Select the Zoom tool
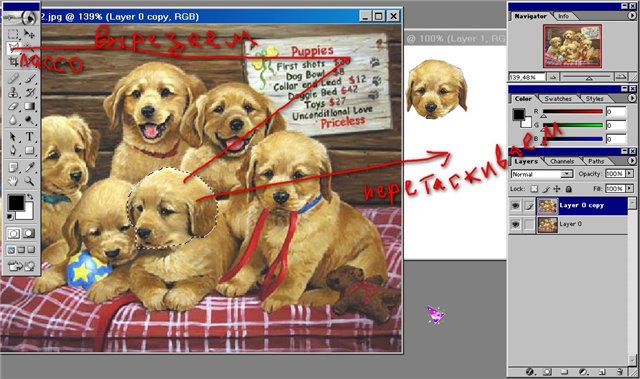 click(29, 181)
